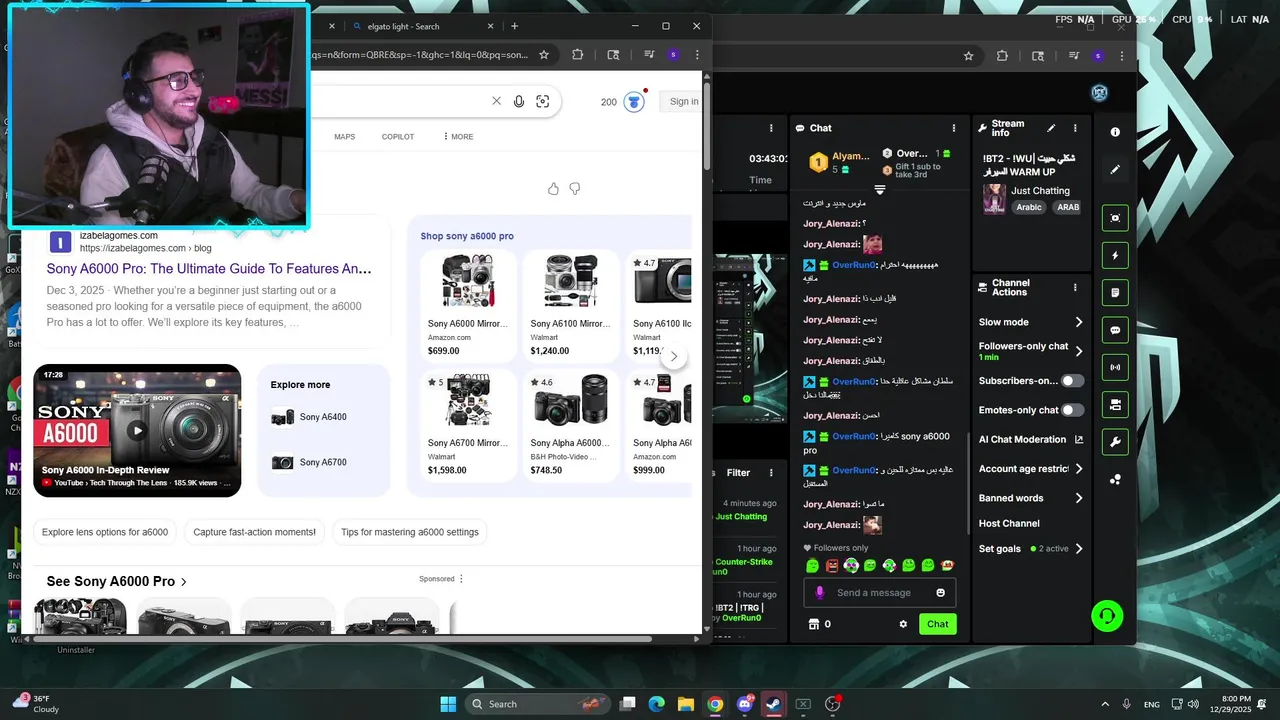The width and height of the screenshot is (1280, 720).
Task: Open Stream info panel three-dot options
Action: [x=1075, y=128]
